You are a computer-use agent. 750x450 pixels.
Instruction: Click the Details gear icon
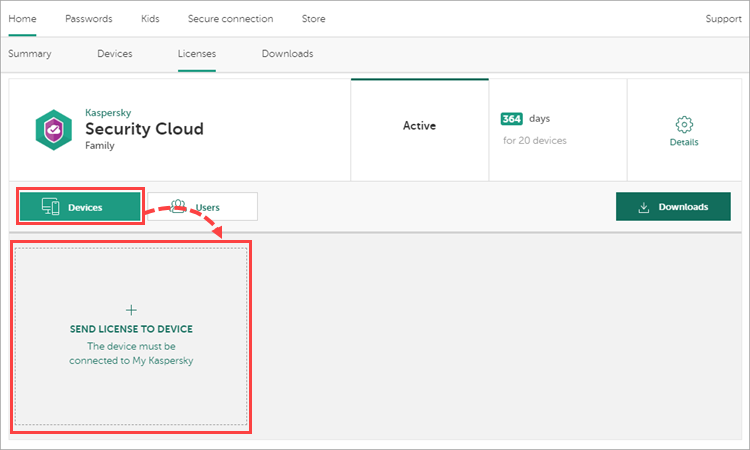click(684, 124)
